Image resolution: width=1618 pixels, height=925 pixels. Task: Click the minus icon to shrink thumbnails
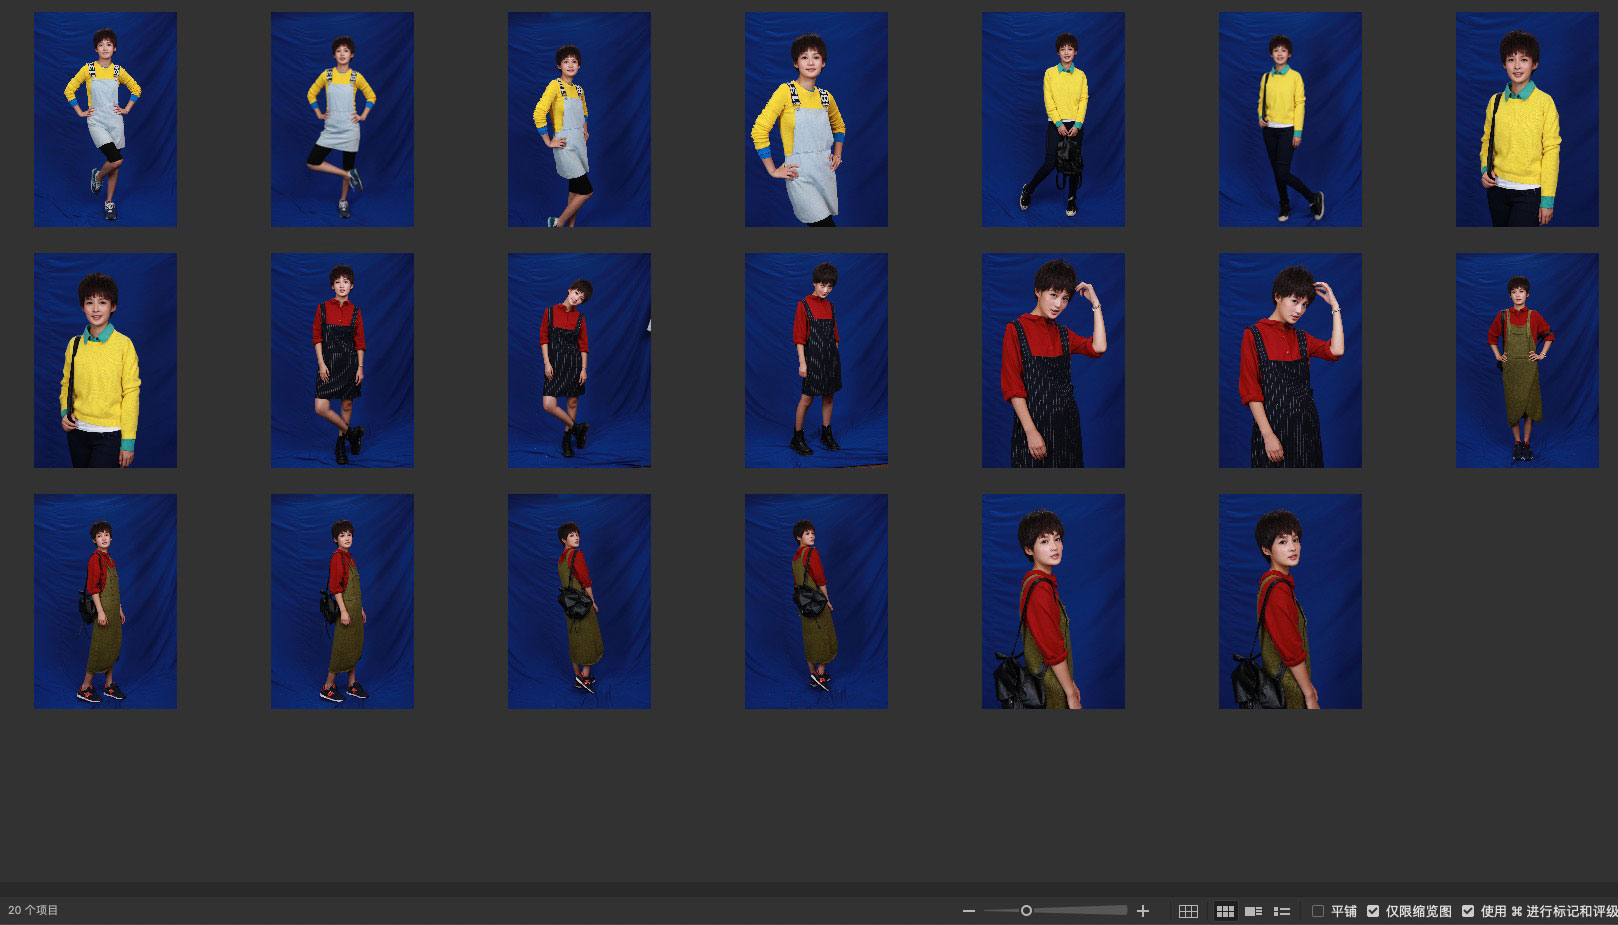(968, 911)
